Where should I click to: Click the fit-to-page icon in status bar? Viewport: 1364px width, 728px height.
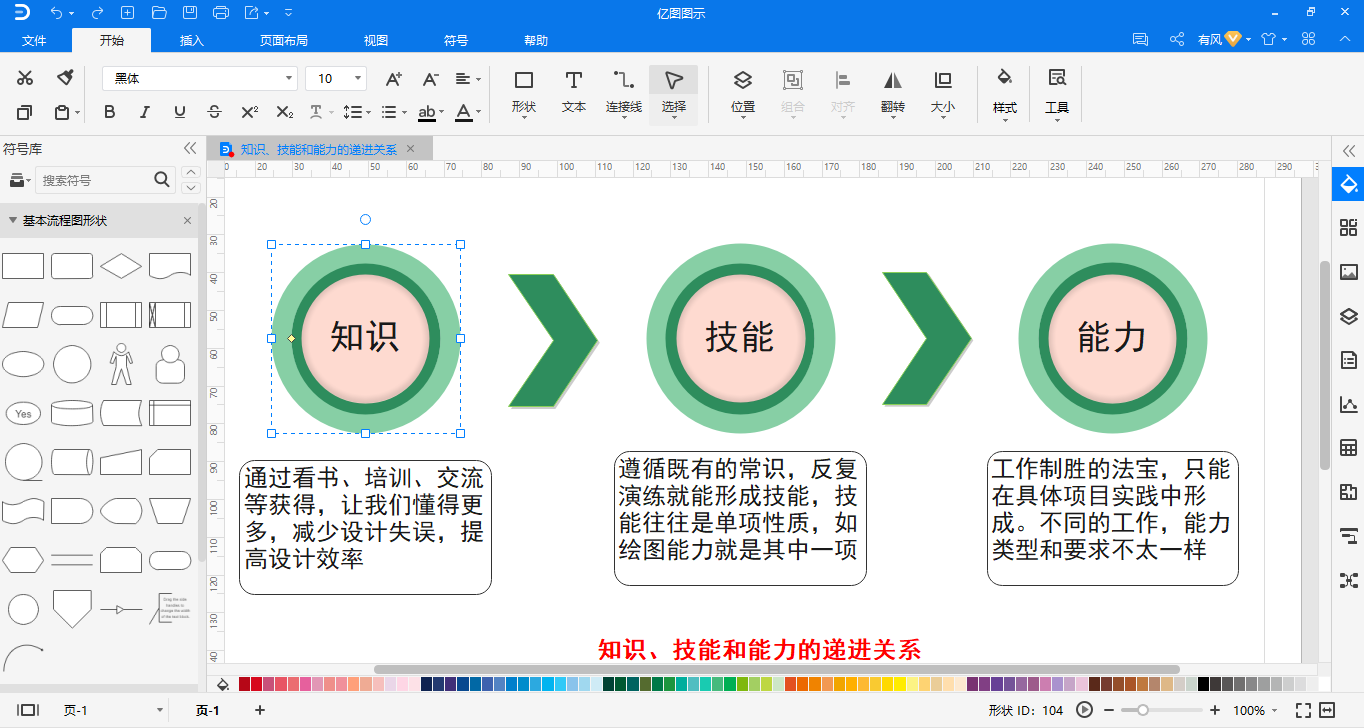coord(1303,710)
